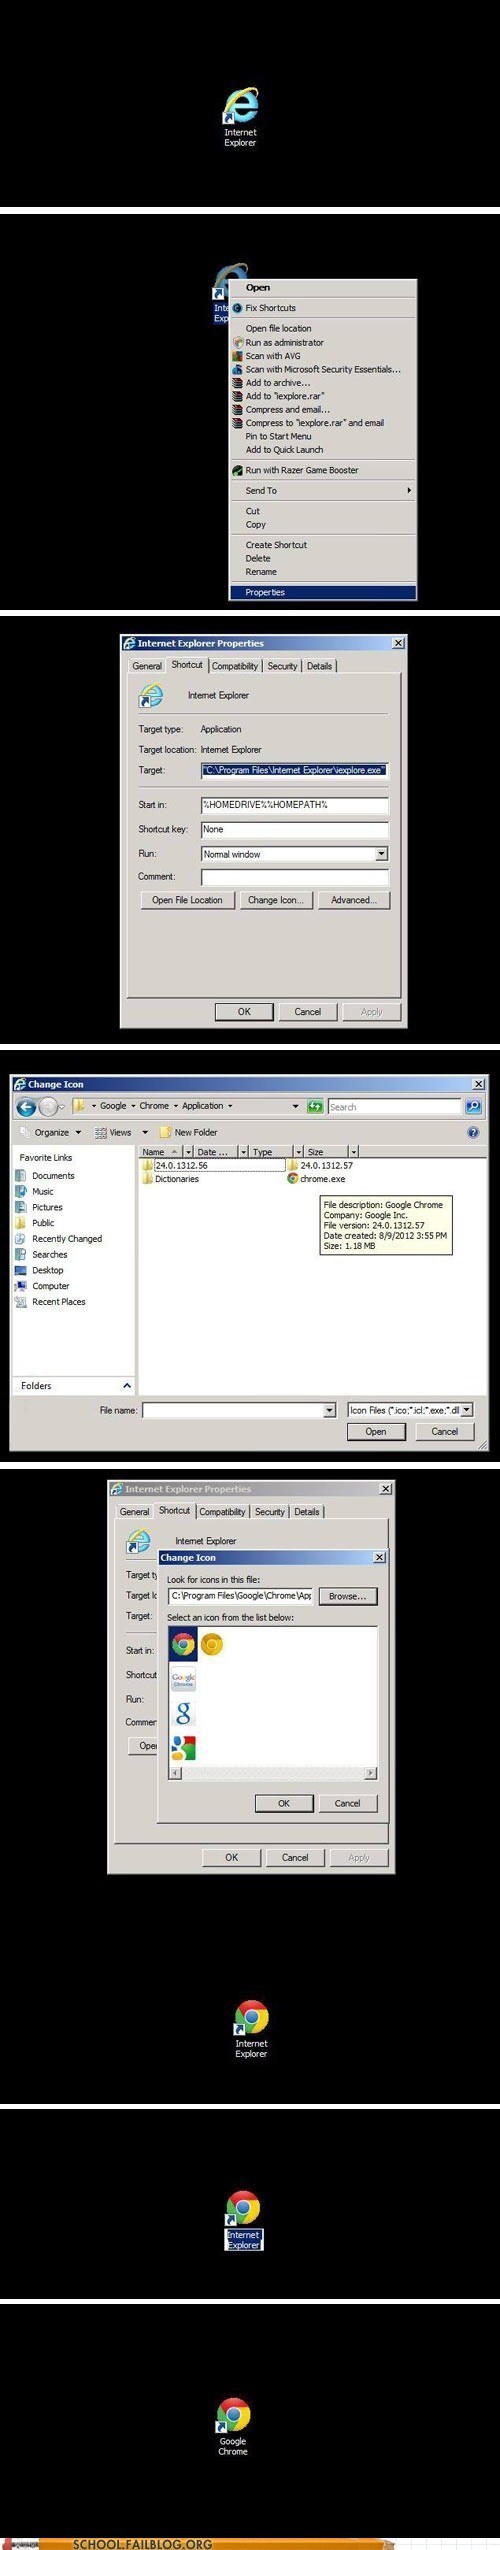Open the File name history dropdown arrow

(x=330, y=1410)
